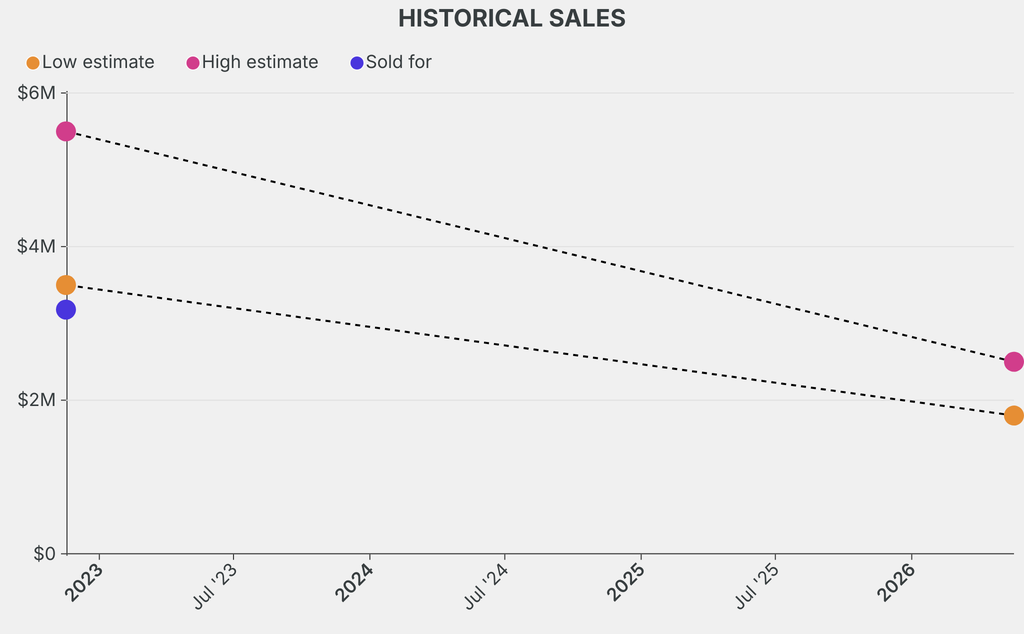Click the $2M y-axis label
The image size is (1024, 634).
pos(38,400)
